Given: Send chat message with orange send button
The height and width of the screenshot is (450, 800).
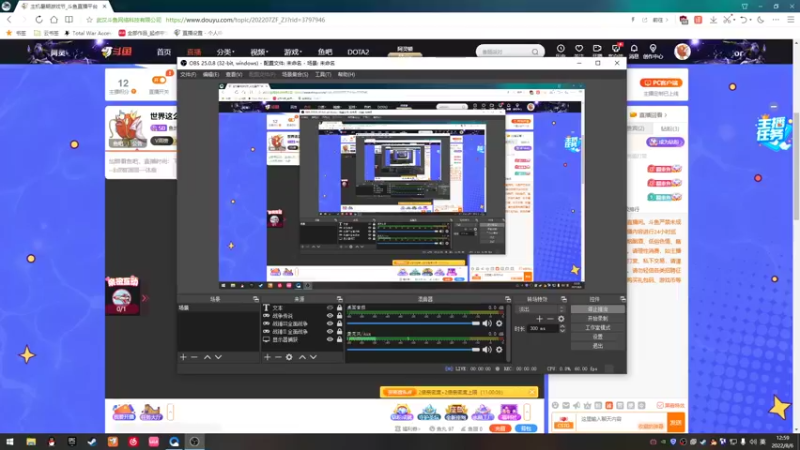Looking at the screenshot, I should [x=676, y=422].
